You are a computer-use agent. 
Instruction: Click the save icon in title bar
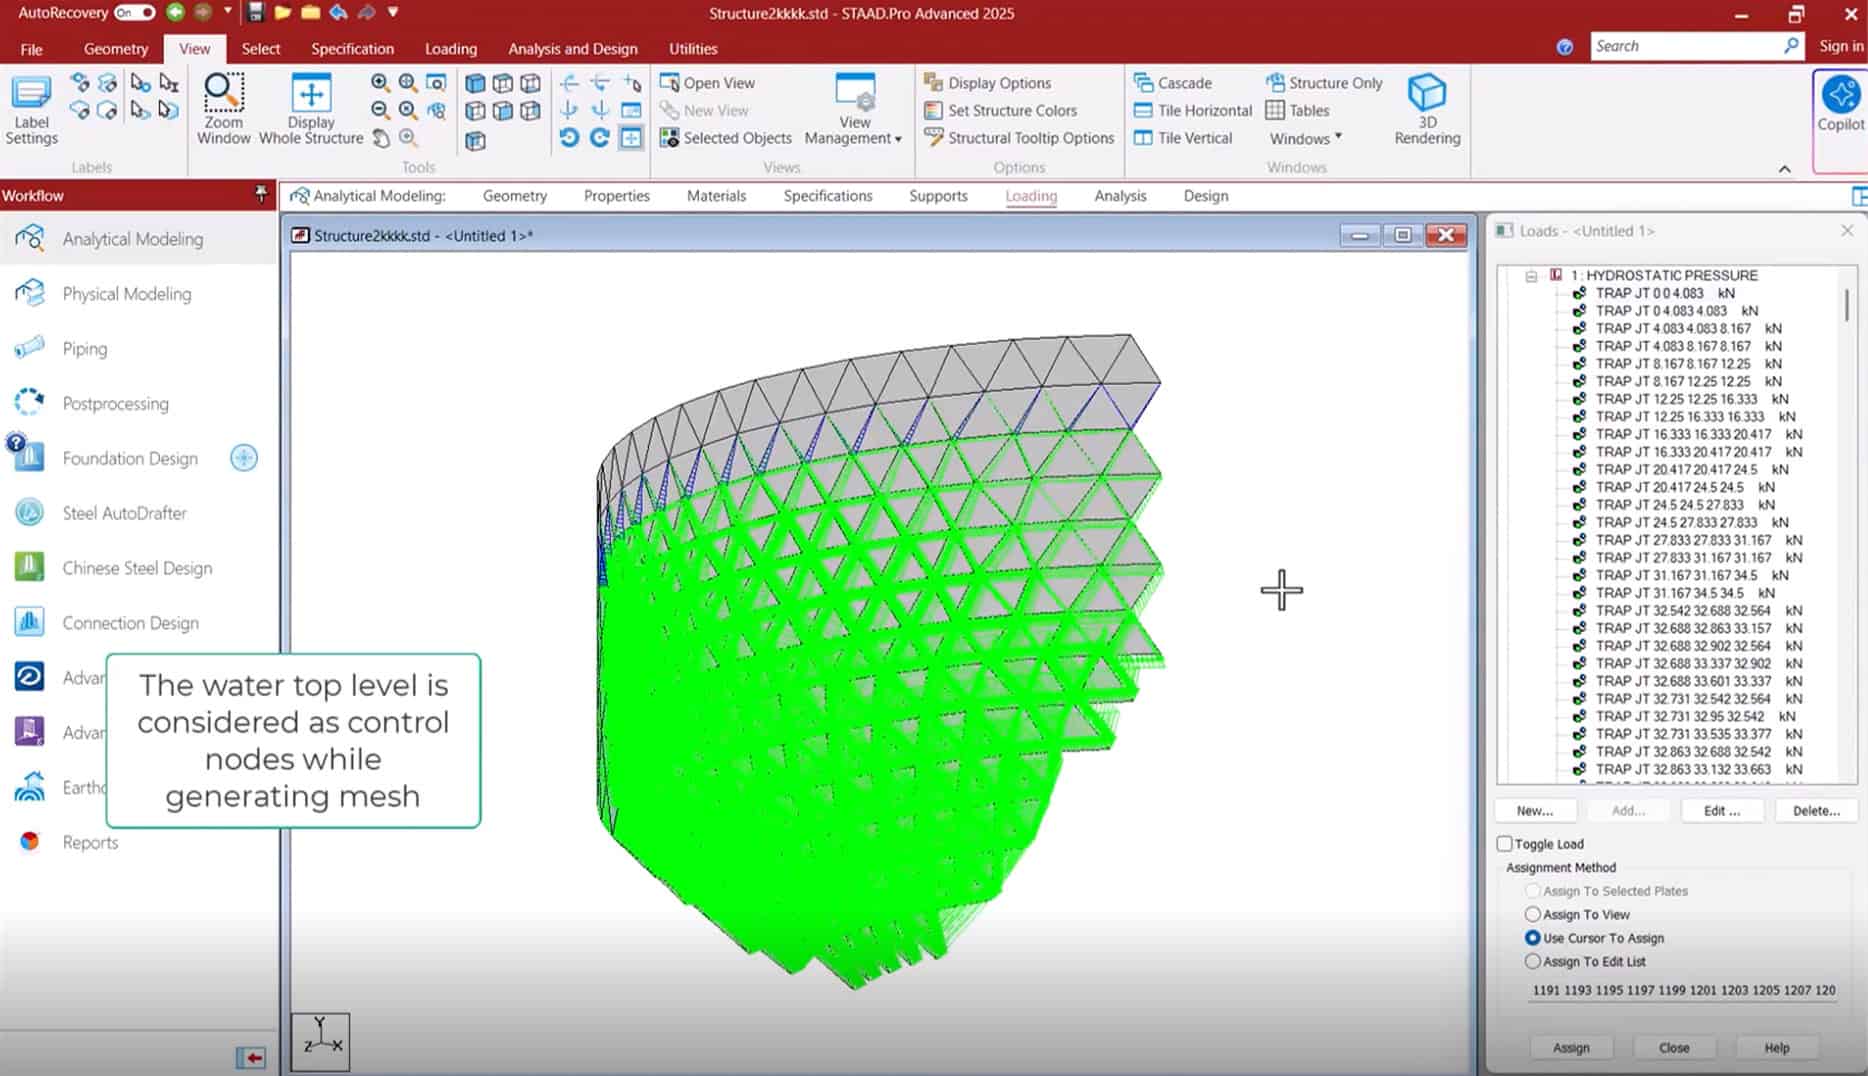[256, 13]
